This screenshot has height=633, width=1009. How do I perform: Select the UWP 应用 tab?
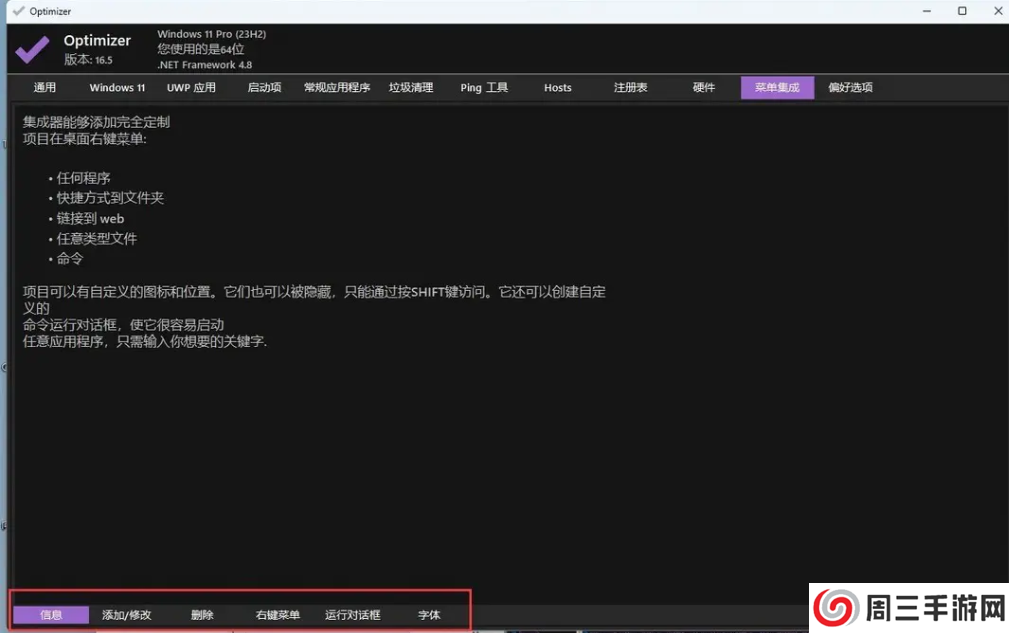pos(191,88)
